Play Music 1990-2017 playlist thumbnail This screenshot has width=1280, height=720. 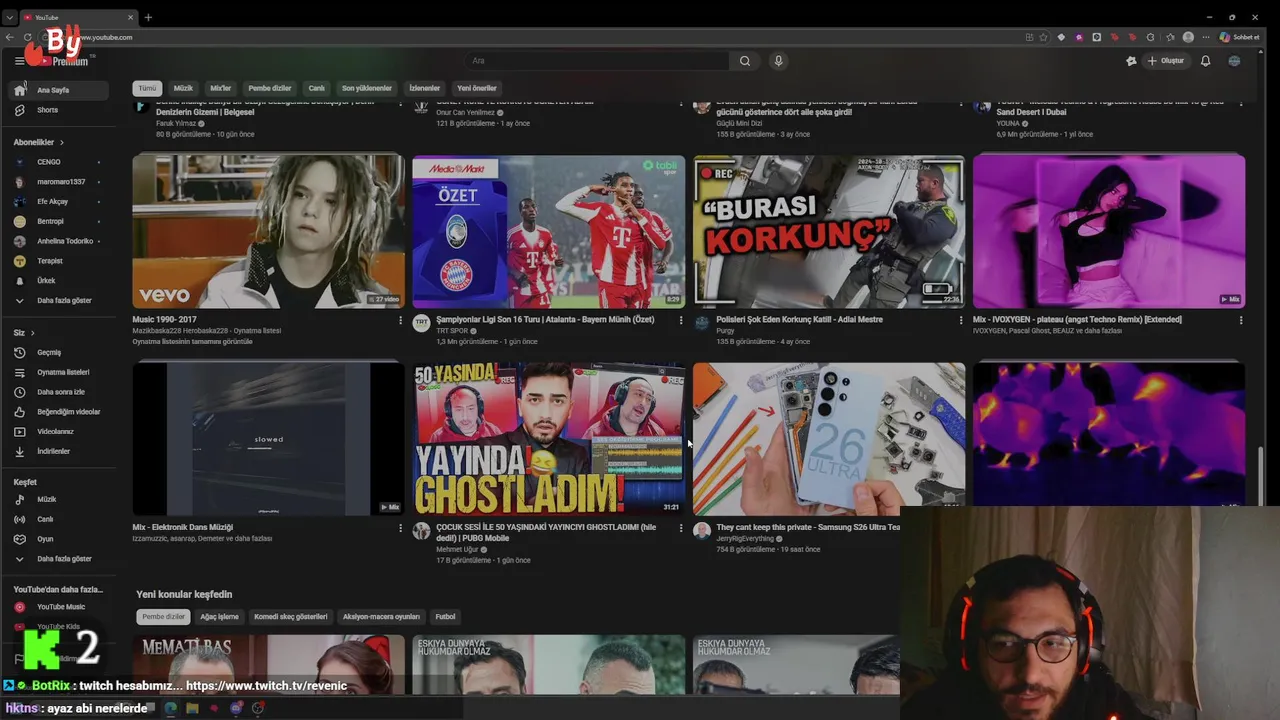[268, 231]
